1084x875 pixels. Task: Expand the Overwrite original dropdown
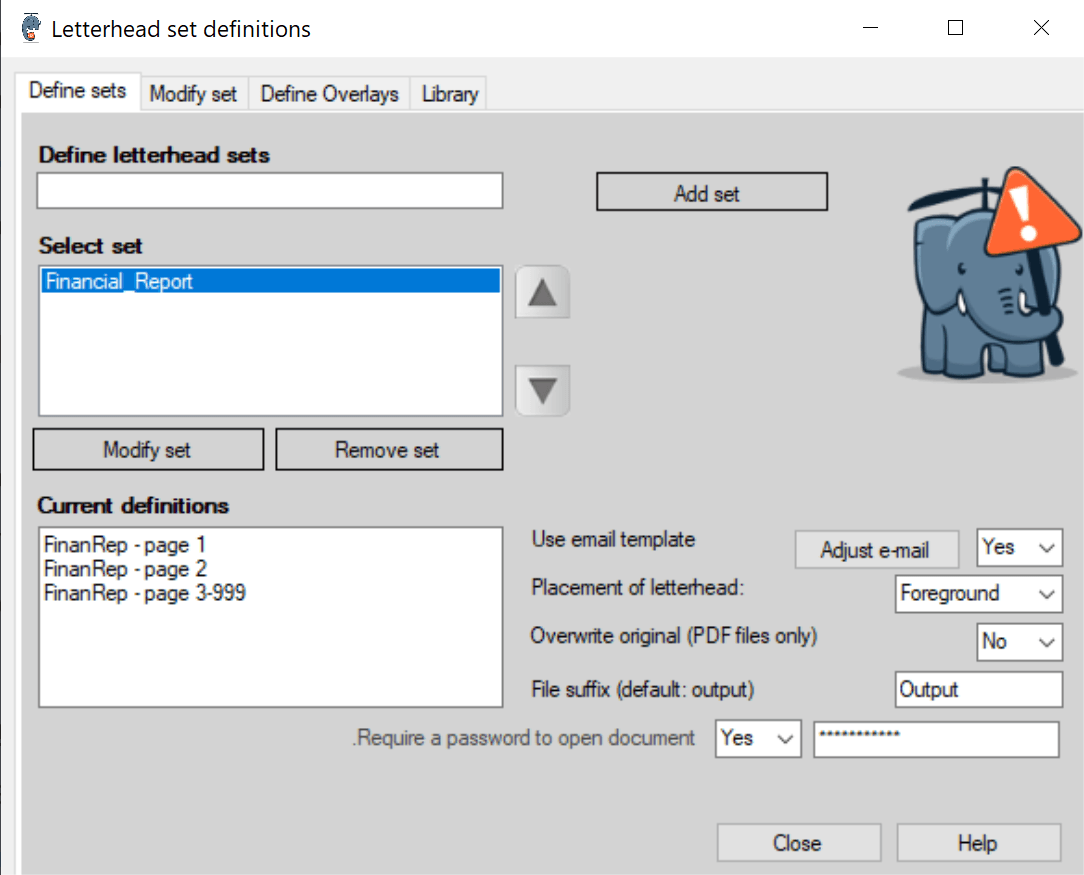[1019, 642]
